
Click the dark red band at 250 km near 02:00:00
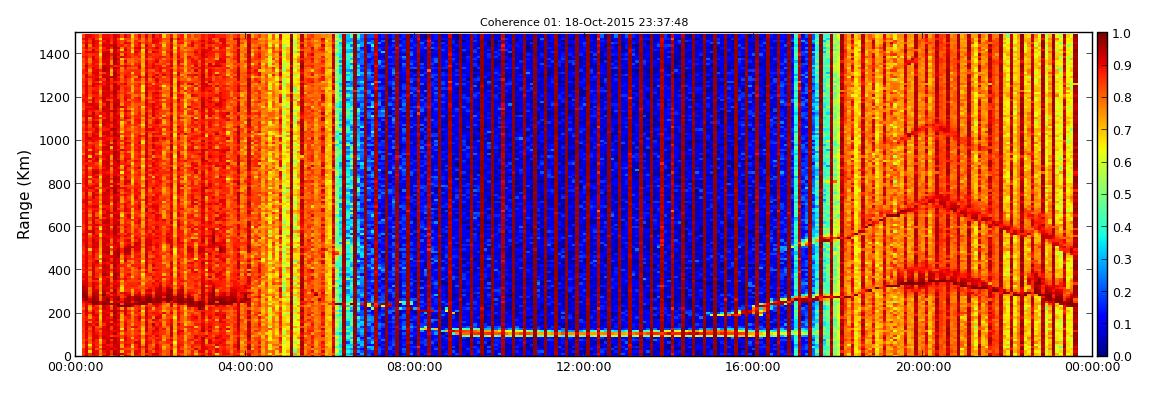point(165,299)
